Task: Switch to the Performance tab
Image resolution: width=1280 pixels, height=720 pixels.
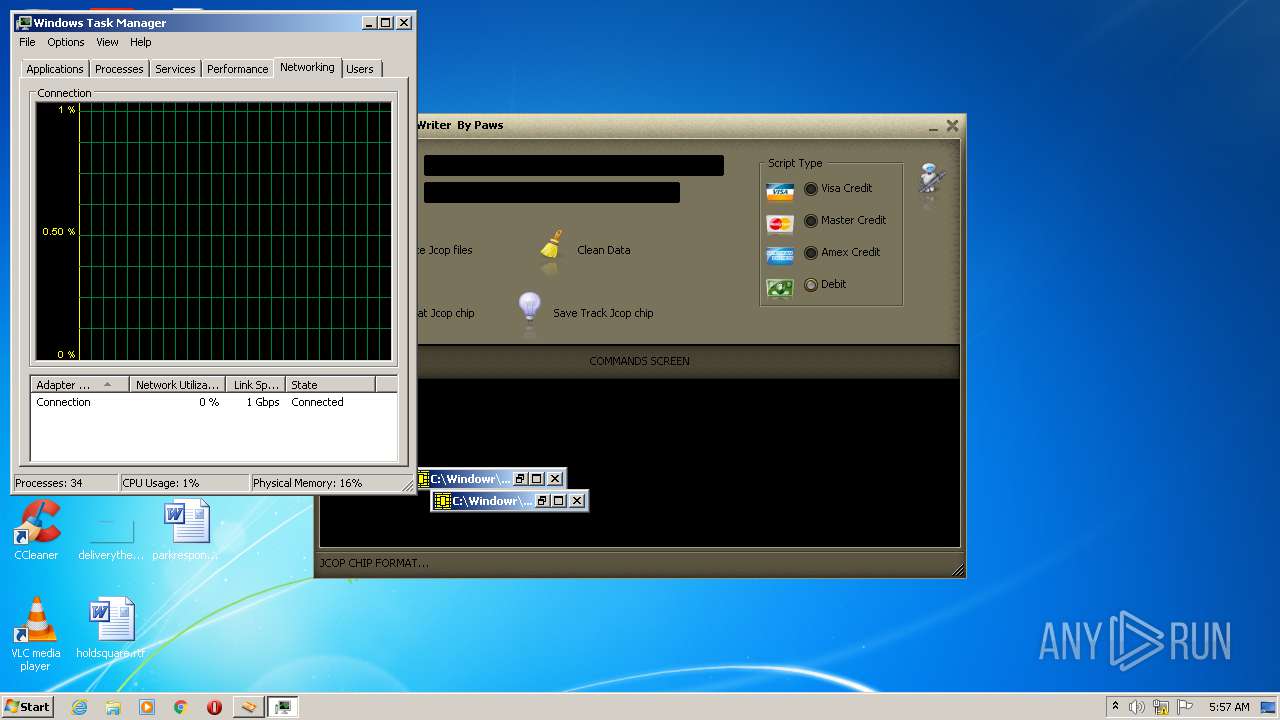Action: click(x=237, y=69)
